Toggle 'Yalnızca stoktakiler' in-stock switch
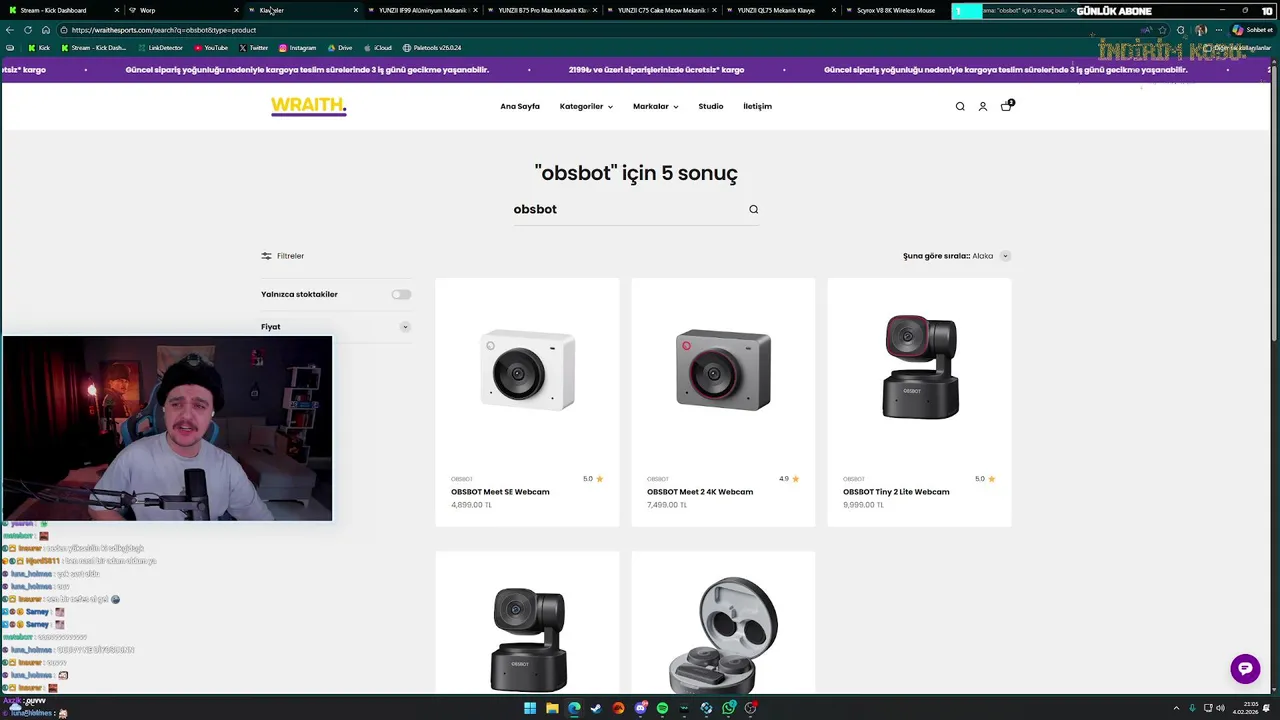The height and width of the screenshot is (720, 1280). (401, 294)
